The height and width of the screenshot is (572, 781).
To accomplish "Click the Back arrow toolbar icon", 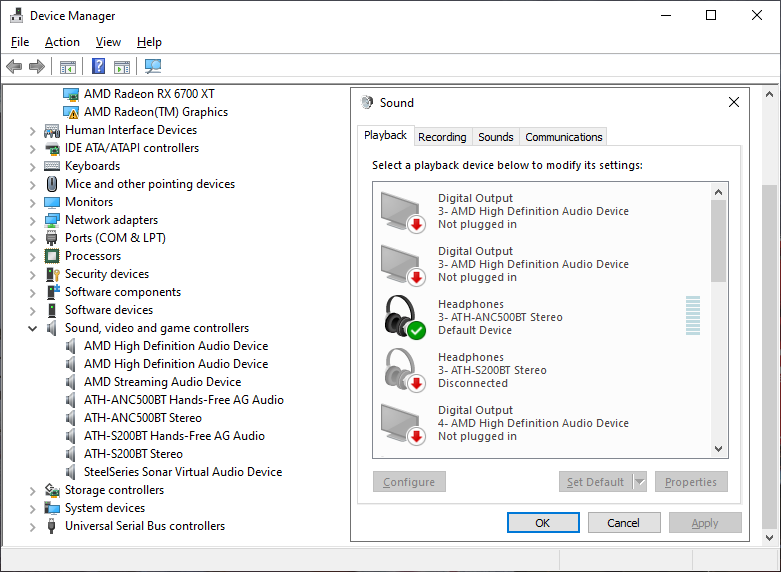I will coord(14,66).
